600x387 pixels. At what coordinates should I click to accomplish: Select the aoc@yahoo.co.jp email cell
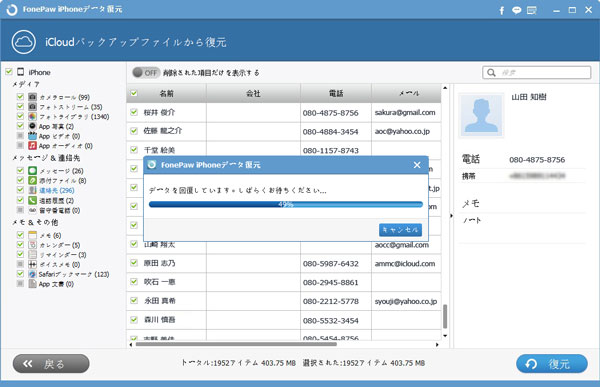tap(406, 132)
